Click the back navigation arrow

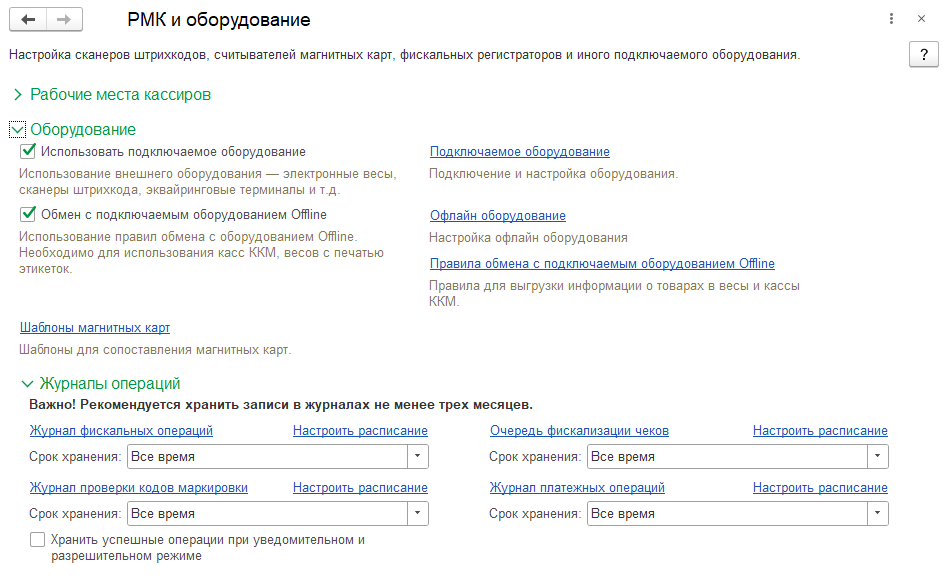point(28,20)
